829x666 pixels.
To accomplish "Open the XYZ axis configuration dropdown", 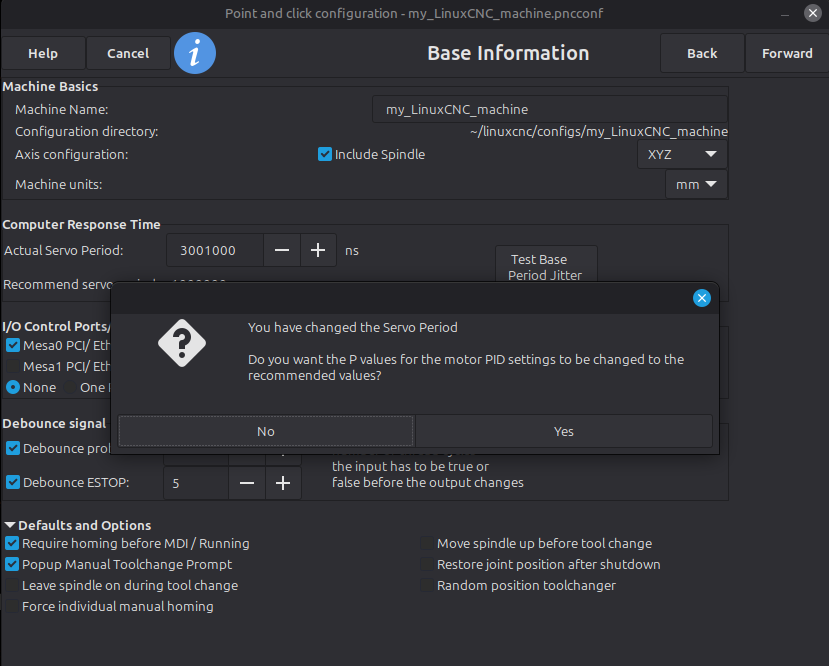I will point(682,154).
